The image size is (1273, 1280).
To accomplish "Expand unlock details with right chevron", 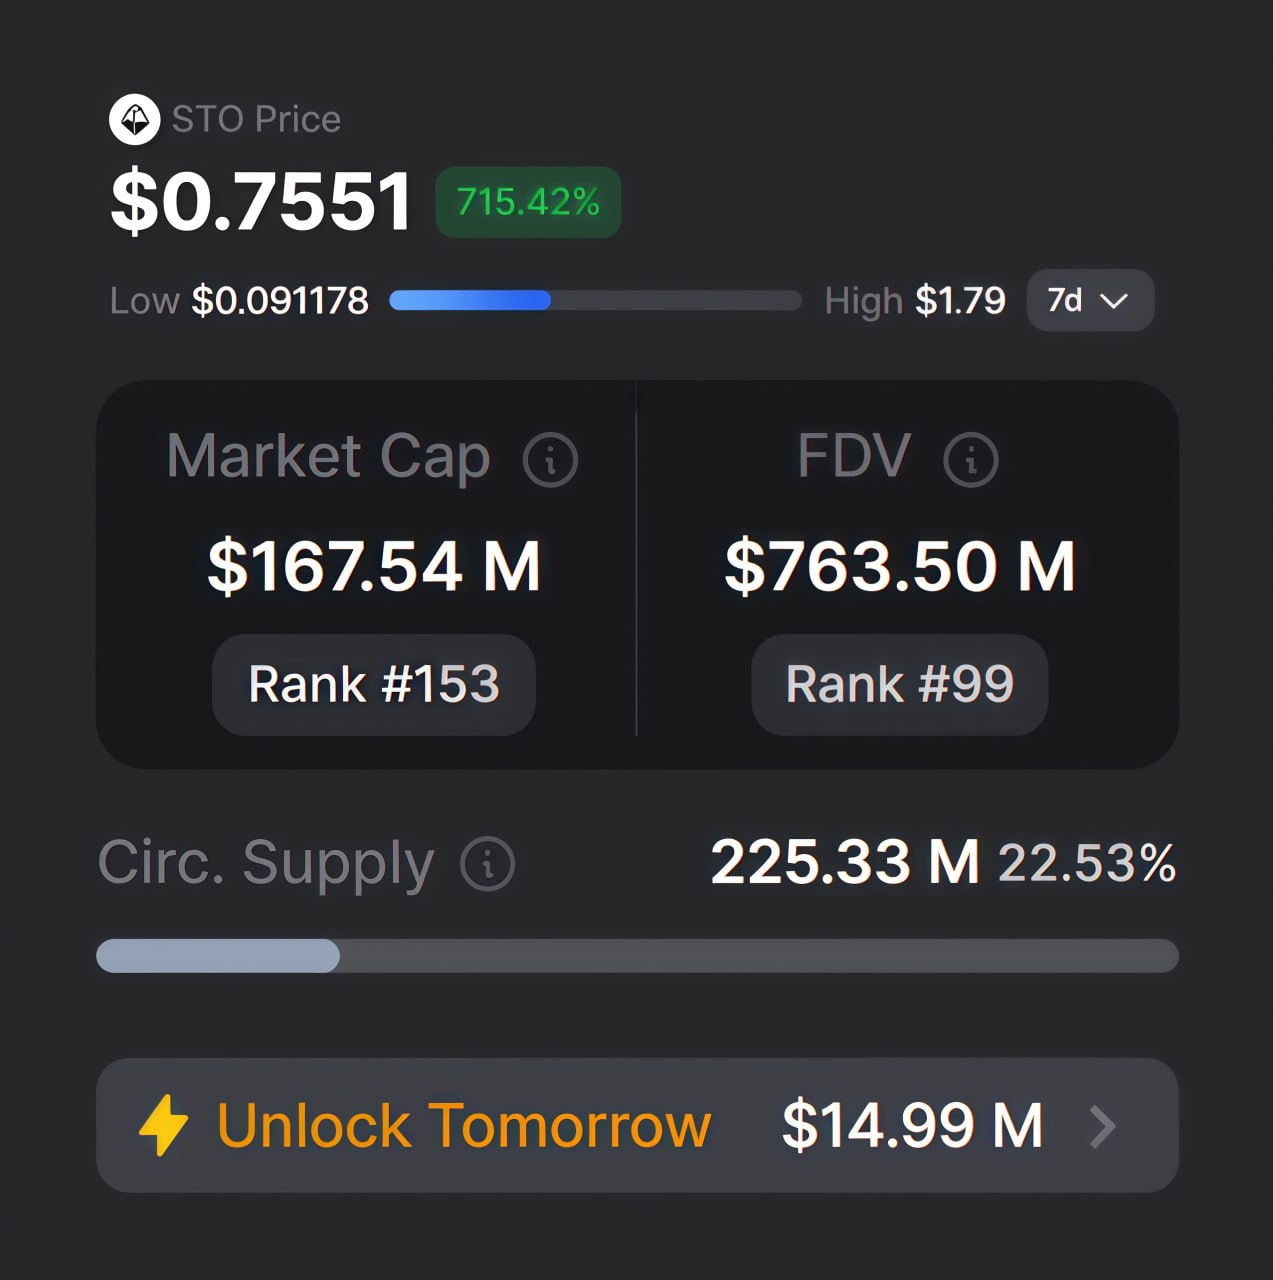I will (1103, 1127).
